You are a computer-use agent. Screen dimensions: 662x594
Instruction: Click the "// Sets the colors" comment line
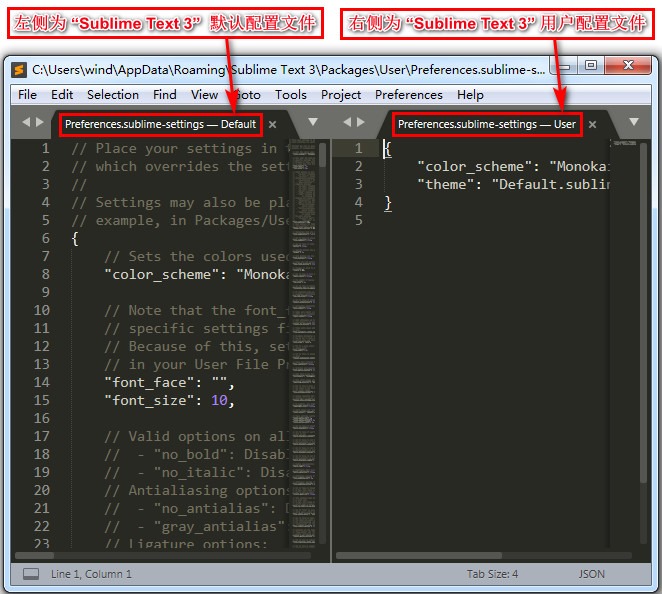point(197,257)
